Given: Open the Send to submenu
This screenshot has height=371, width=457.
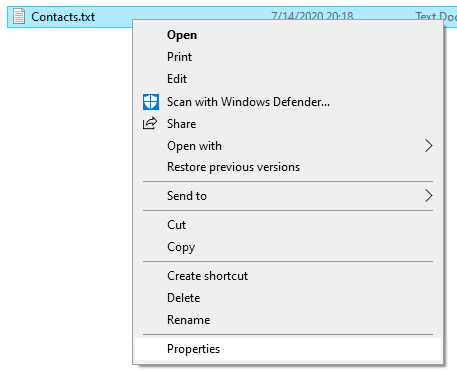Looking at the screenshot, I should click(288, 196).
